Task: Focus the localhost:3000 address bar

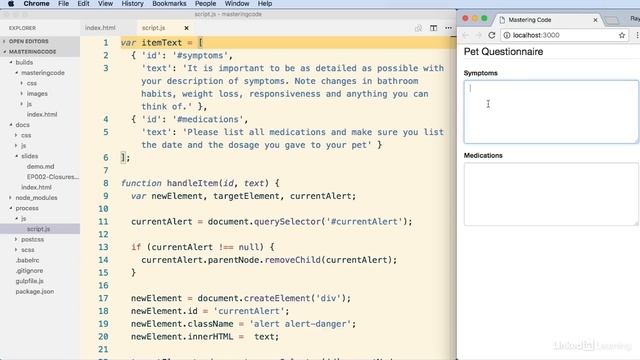Action: pos(565,35)
